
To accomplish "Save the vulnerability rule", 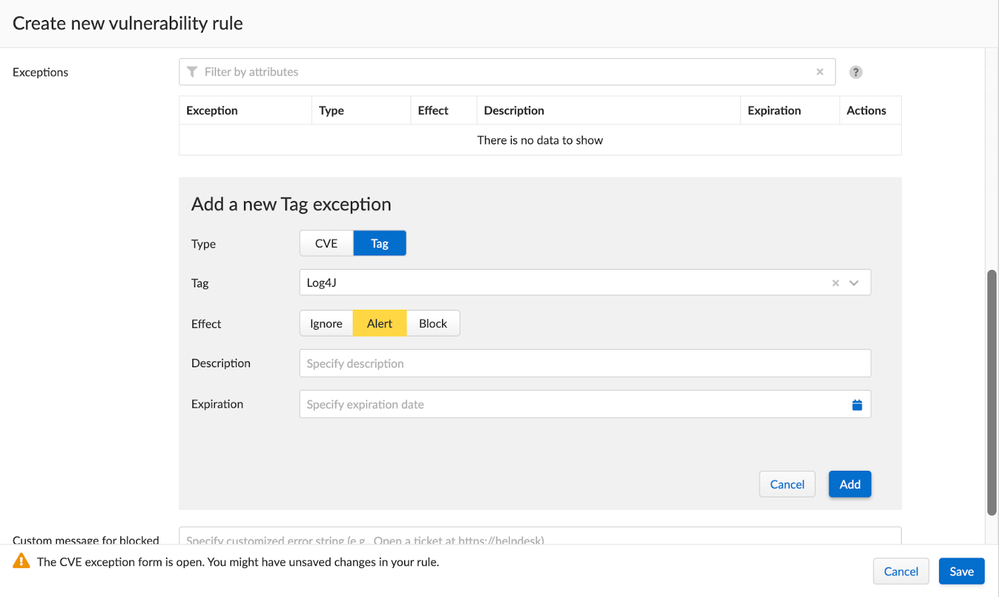I will click(961, 572).
